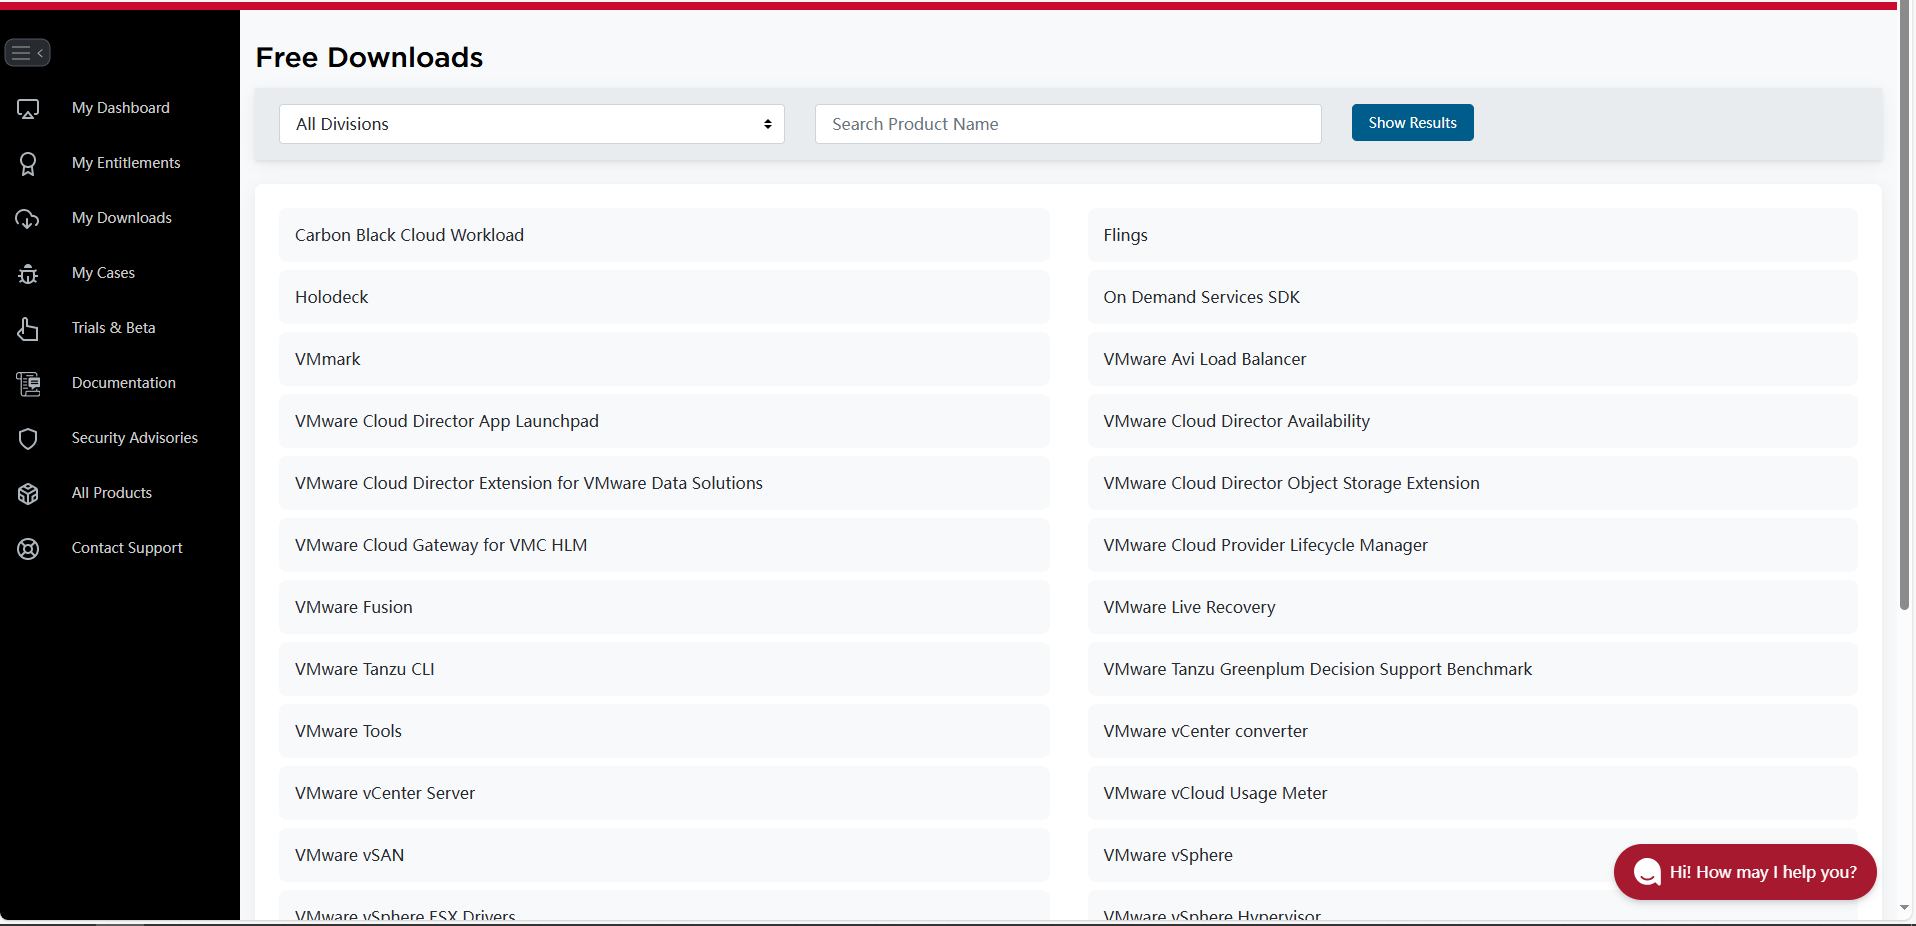Click the Trials & Beta hand icon
The width and height of the screenshot is (1916, 926).
coord(28,328)
